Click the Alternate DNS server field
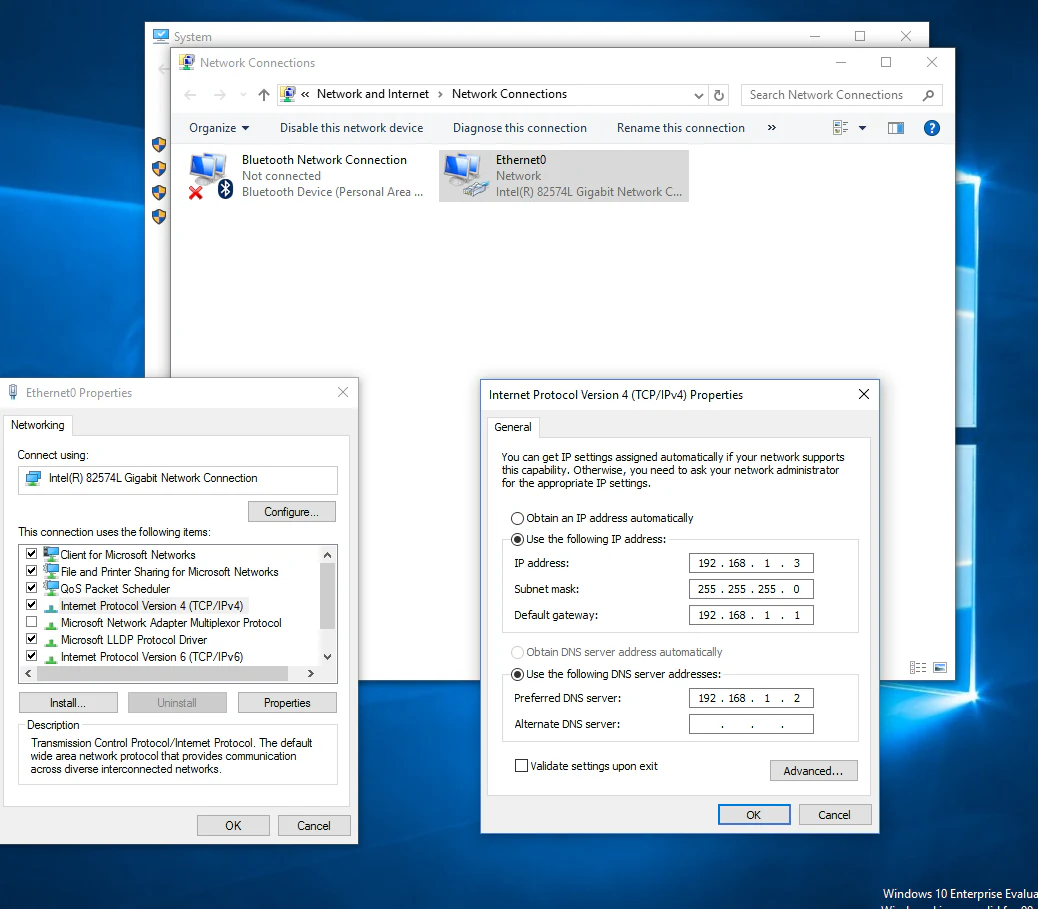1038x909 pixels. point(751,724)
